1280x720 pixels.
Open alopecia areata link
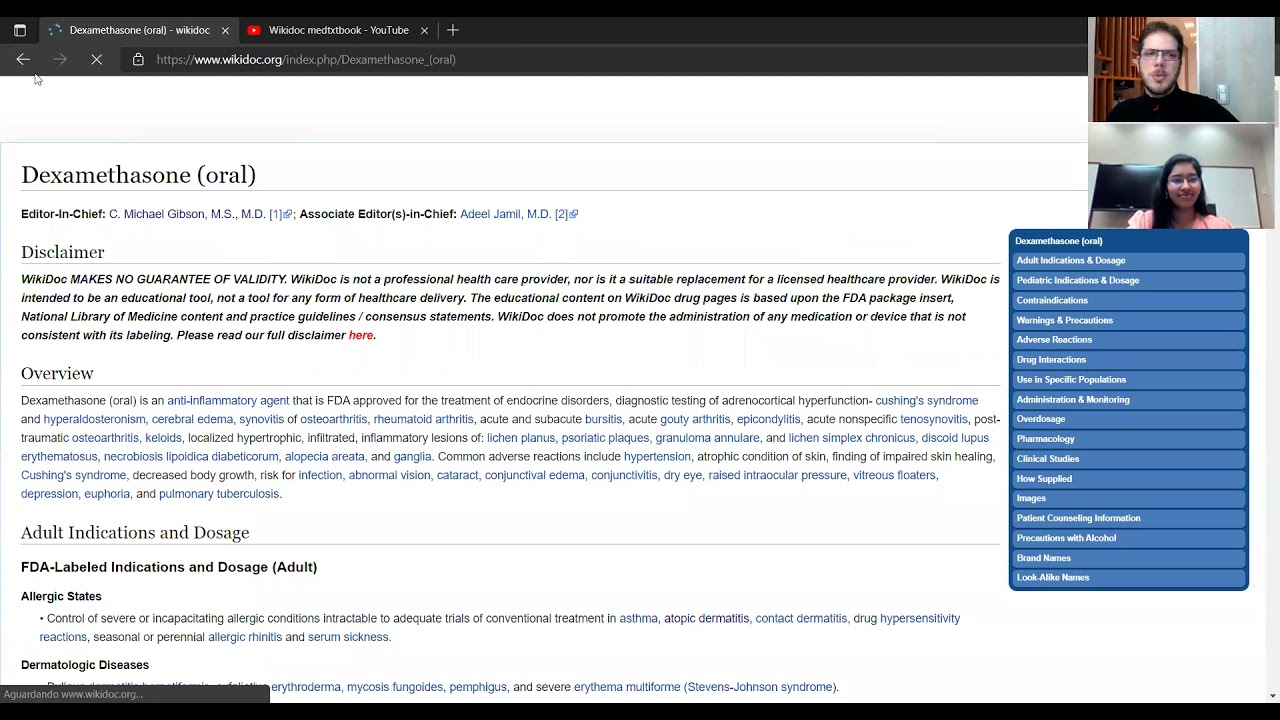[325, 457]
